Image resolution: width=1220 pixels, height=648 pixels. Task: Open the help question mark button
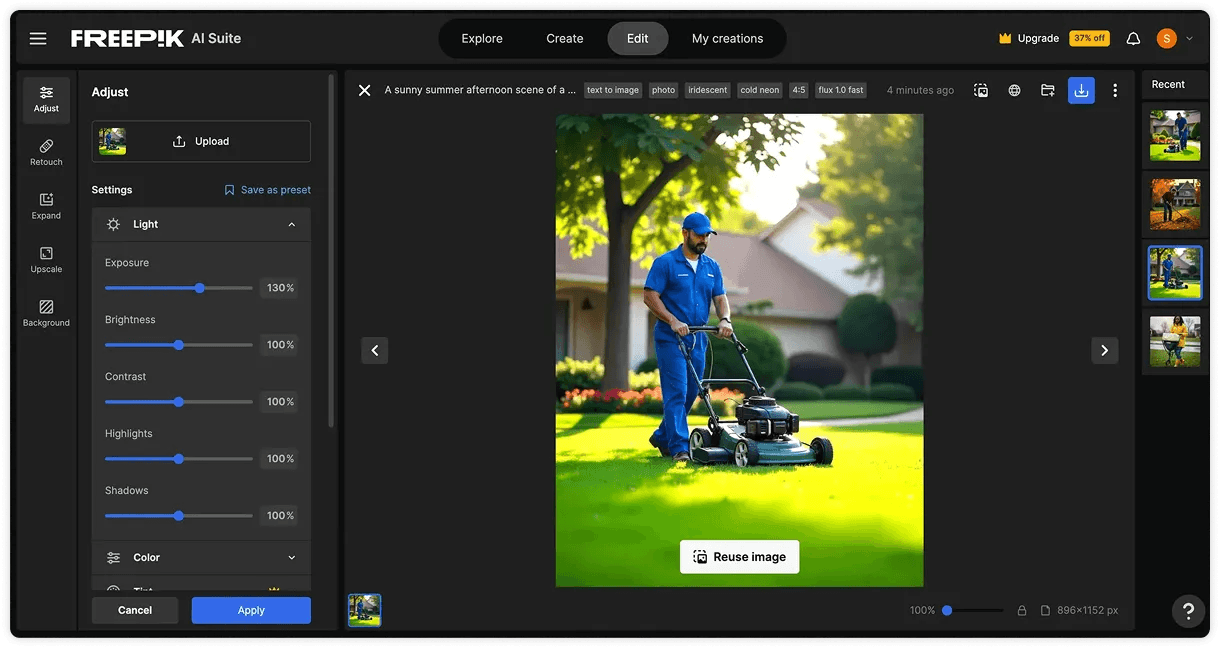point(1188,610)
